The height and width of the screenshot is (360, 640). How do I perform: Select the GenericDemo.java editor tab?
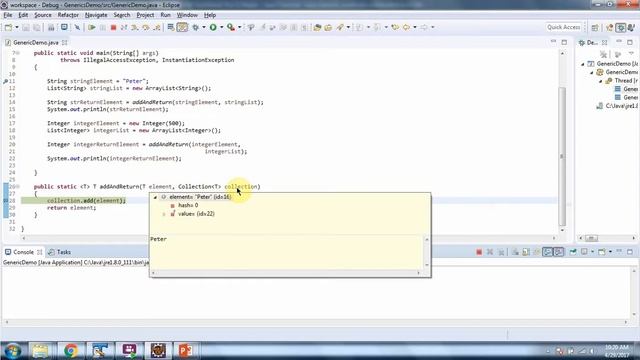pyautogui.click(x=36, y=42)
